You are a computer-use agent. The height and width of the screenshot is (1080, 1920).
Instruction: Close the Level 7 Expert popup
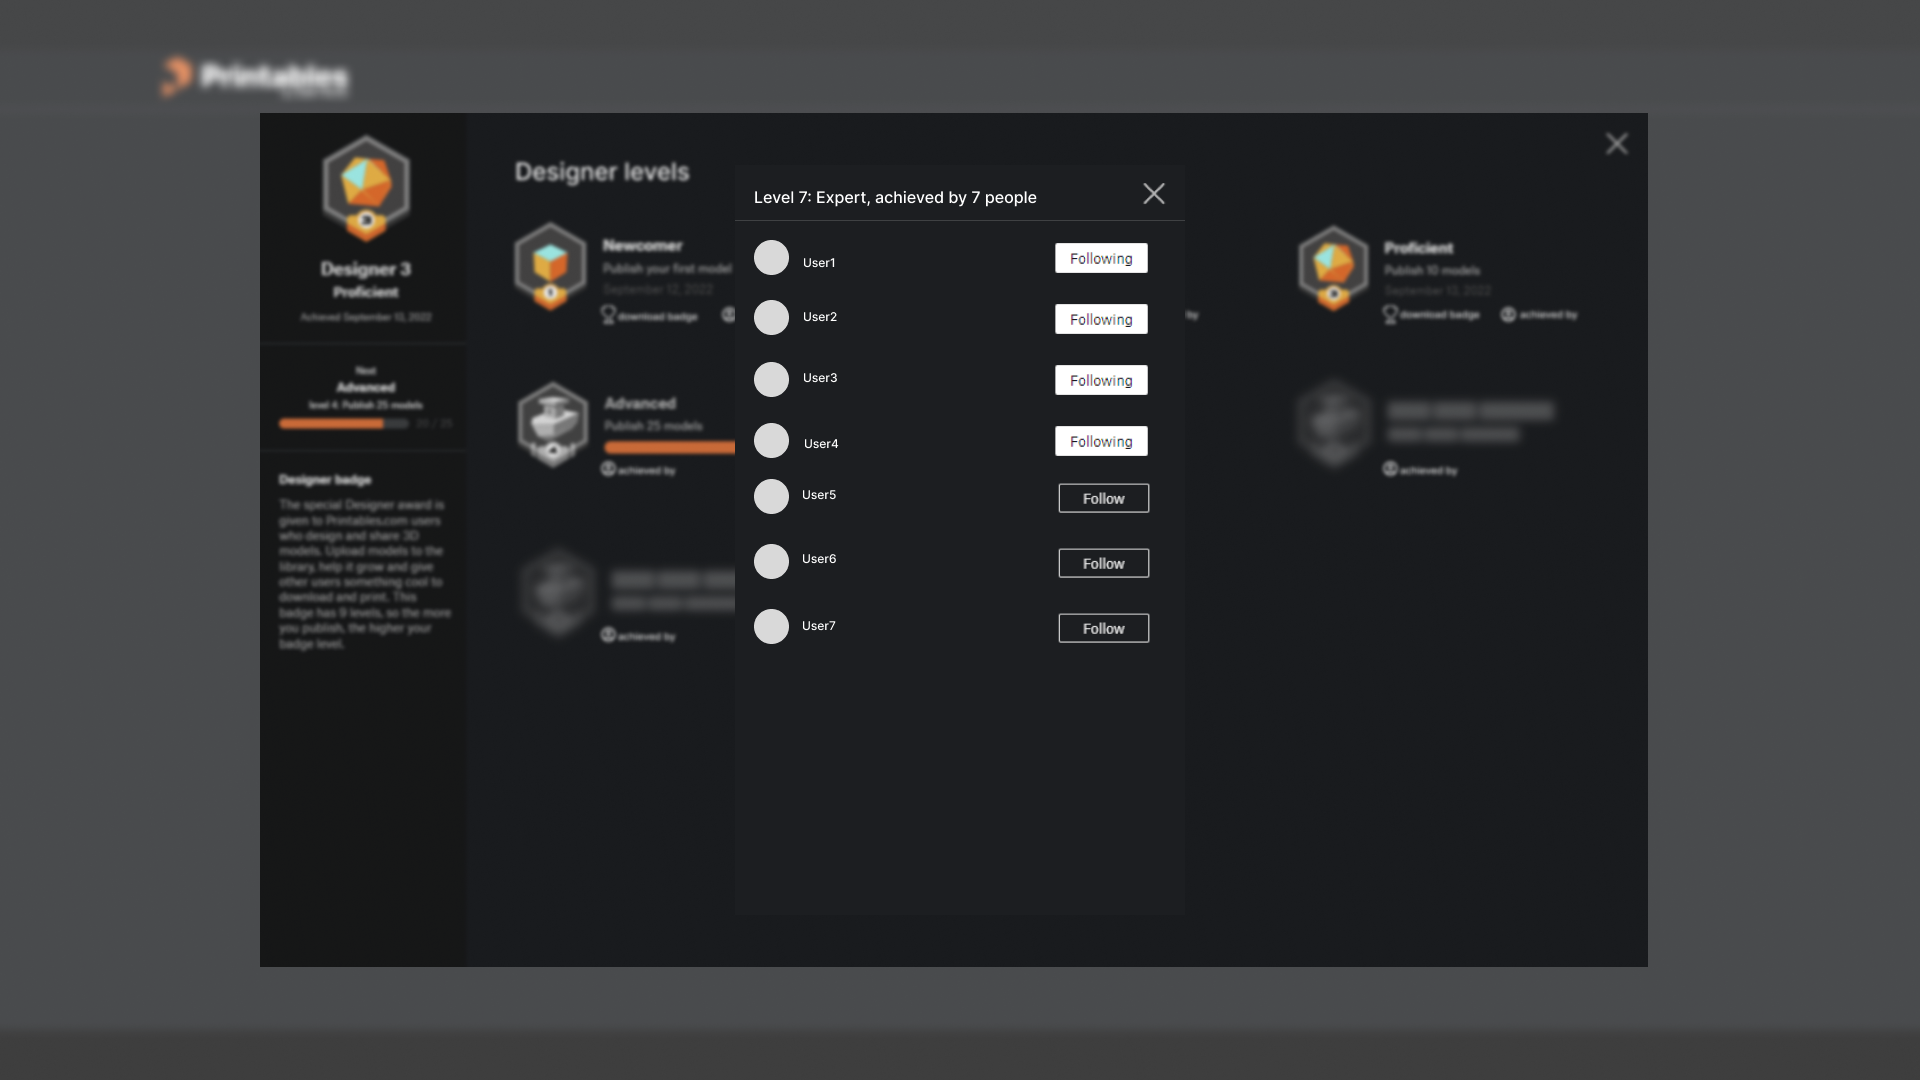click(x=1154, y=196)
